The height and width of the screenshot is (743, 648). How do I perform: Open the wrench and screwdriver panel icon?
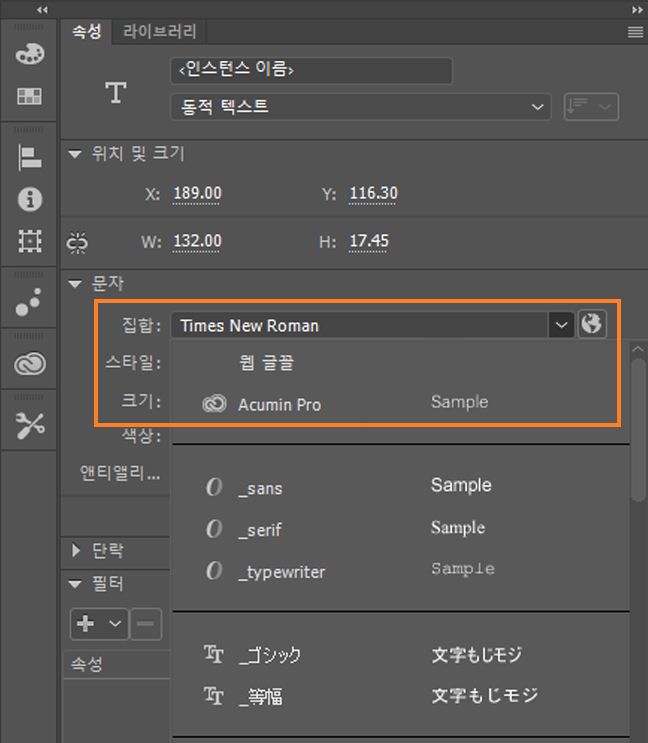click(x=29, y=425)
